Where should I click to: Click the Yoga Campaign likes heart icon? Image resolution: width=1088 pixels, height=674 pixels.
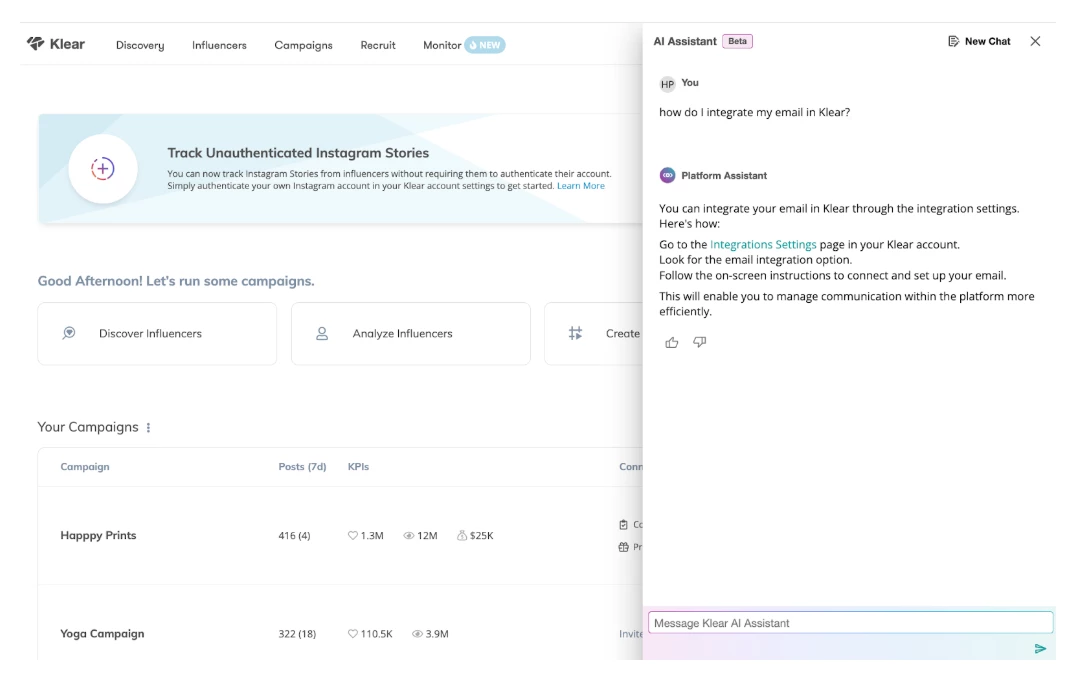pos(352,634)
